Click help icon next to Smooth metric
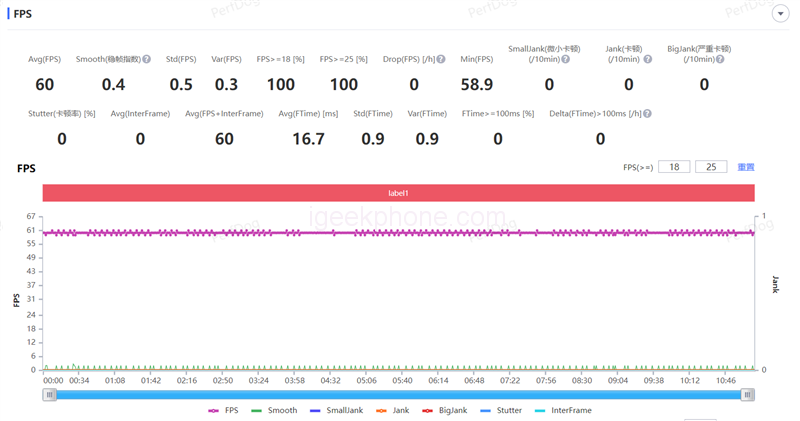800x421 pixels. [147, 60]
